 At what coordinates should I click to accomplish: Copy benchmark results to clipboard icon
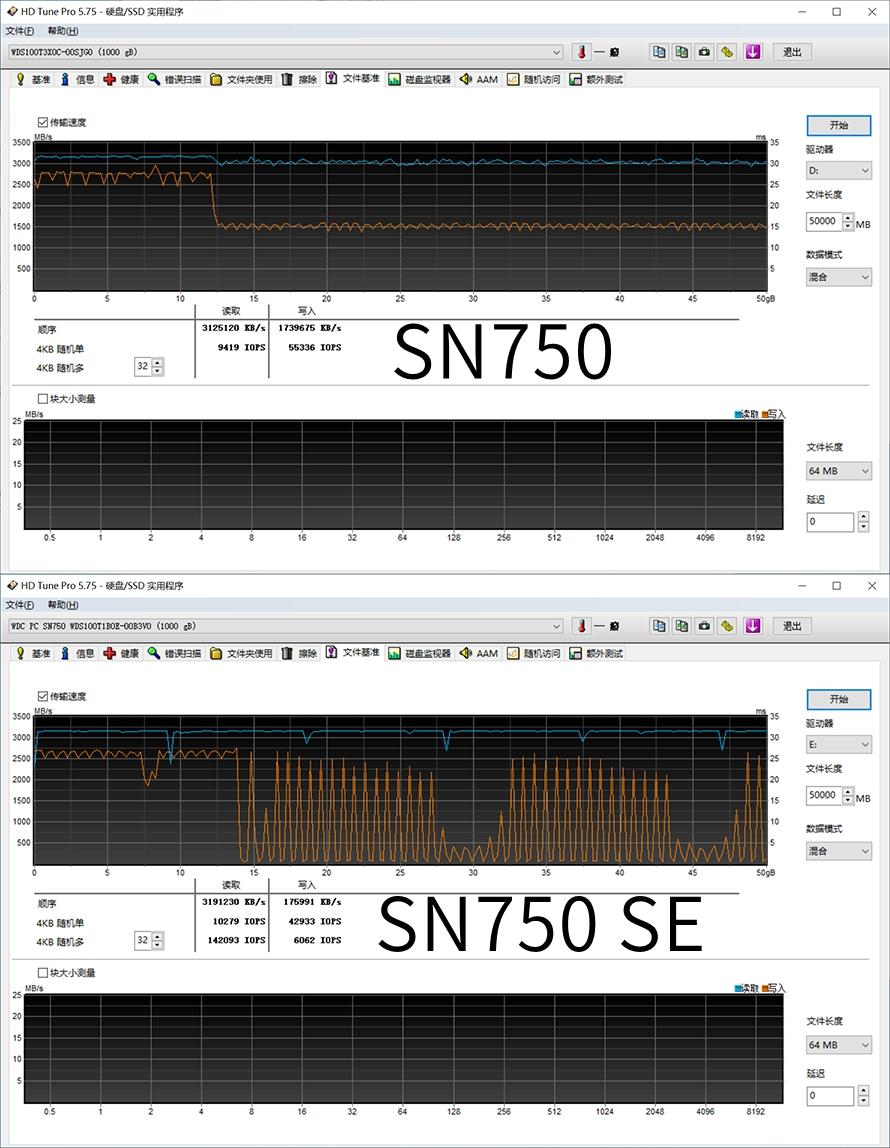[x=658, y=51]
